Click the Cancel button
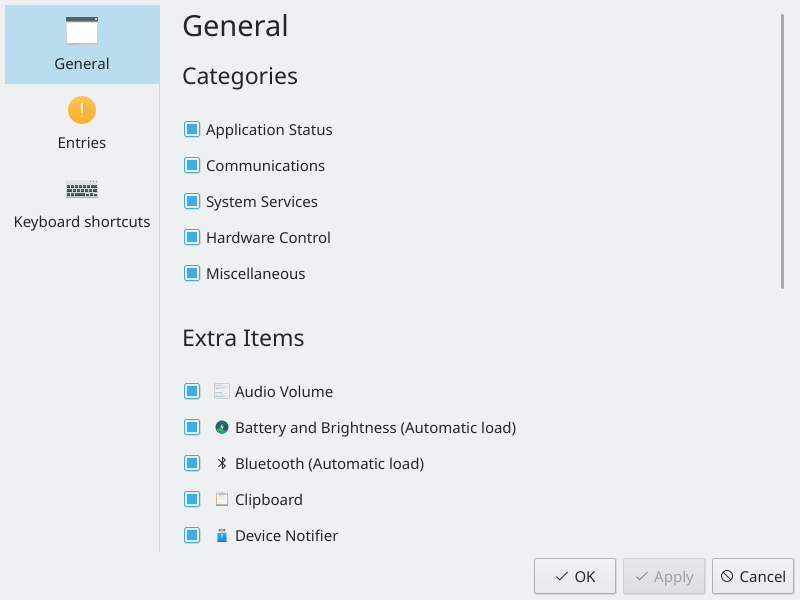Screen dimensions: 800x600 pyautogui.click(x=752, y=576)
